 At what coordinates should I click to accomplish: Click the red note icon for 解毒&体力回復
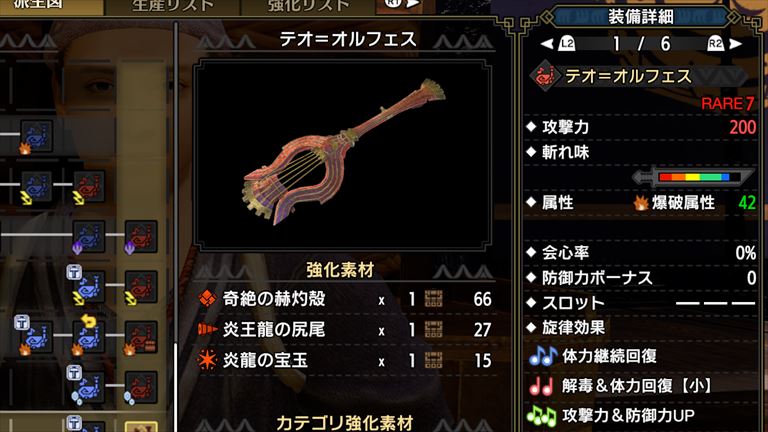[x=541, y=386]
